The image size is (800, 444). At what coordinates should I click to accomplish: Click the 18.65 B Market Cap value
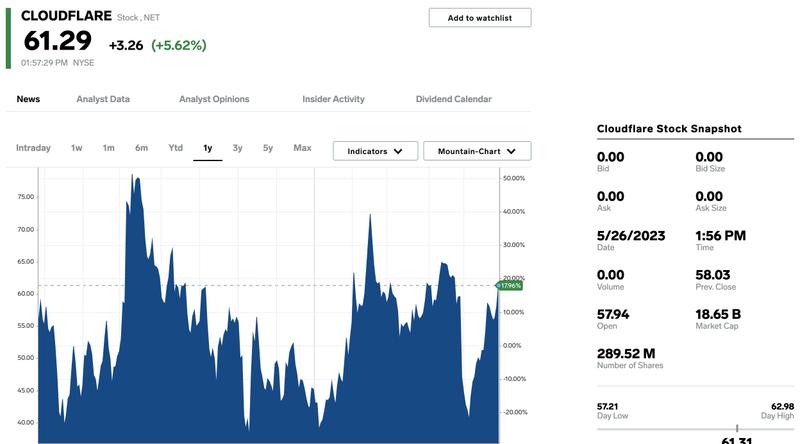(718, 314)
